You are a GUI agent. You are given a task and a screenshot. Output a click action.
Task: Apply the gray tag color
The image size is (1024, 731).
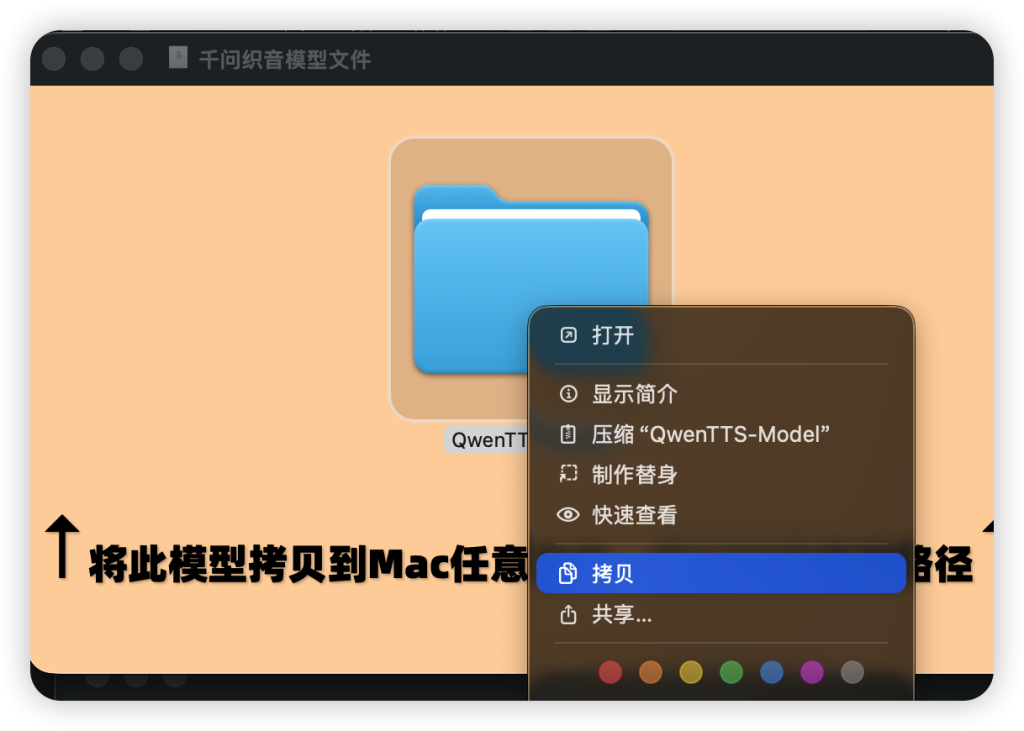point(852,672)
